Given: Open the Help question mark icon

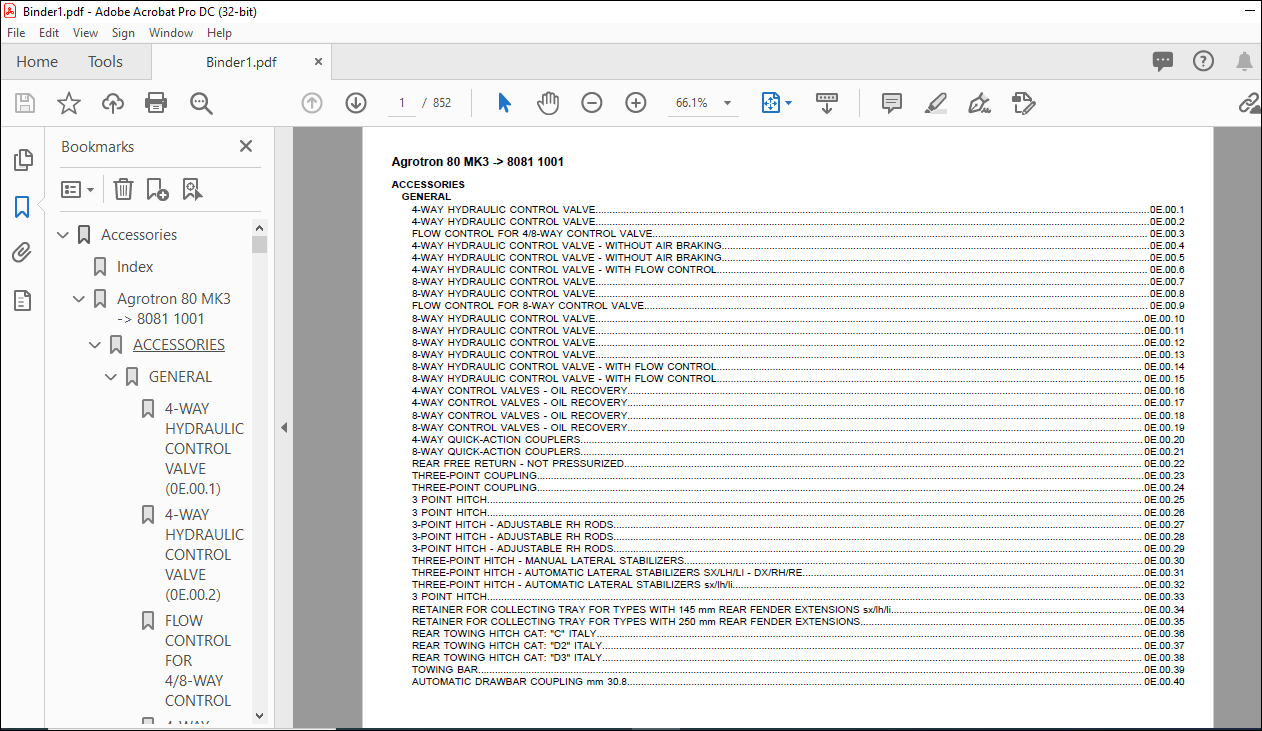Looking at the screenshot, I should click(1203, 61).
